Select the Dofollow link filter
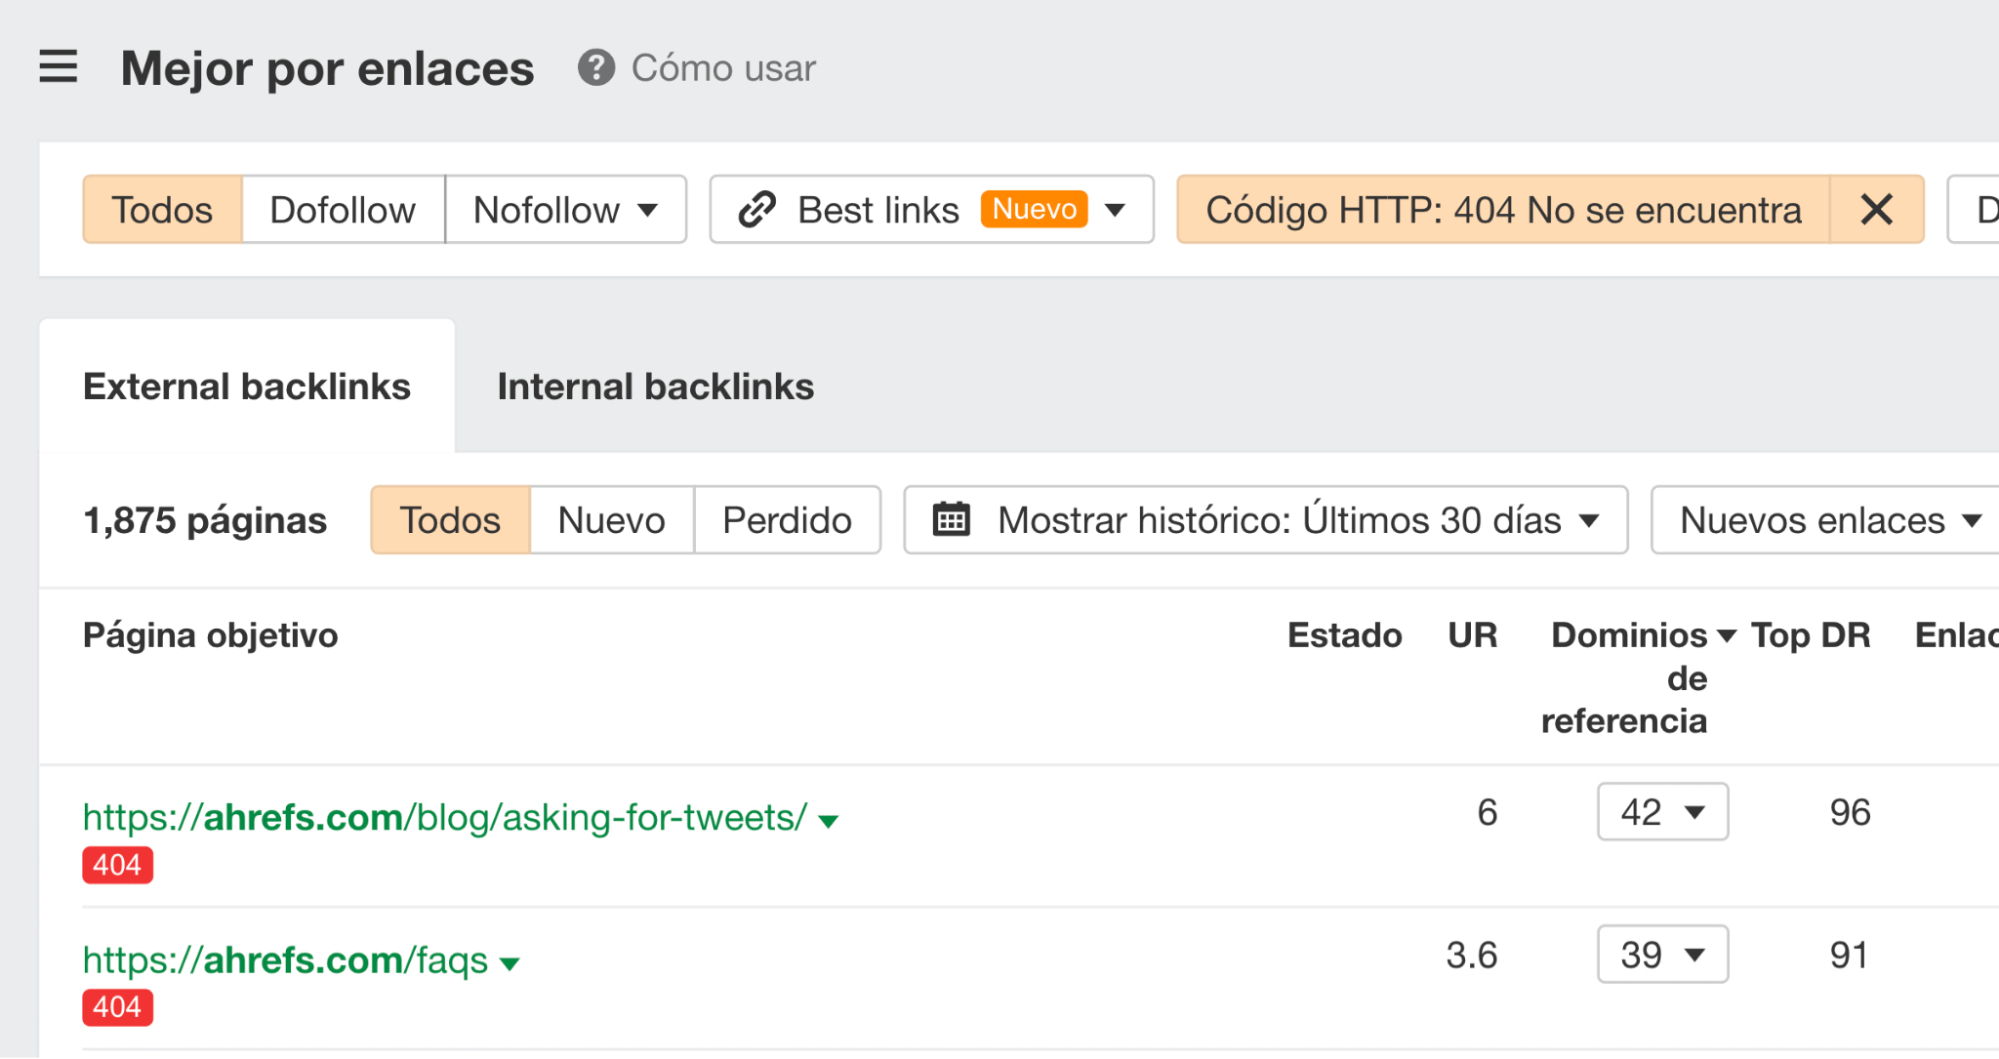Screen dimensions: 1999x1059 click(x=341, y=209)
